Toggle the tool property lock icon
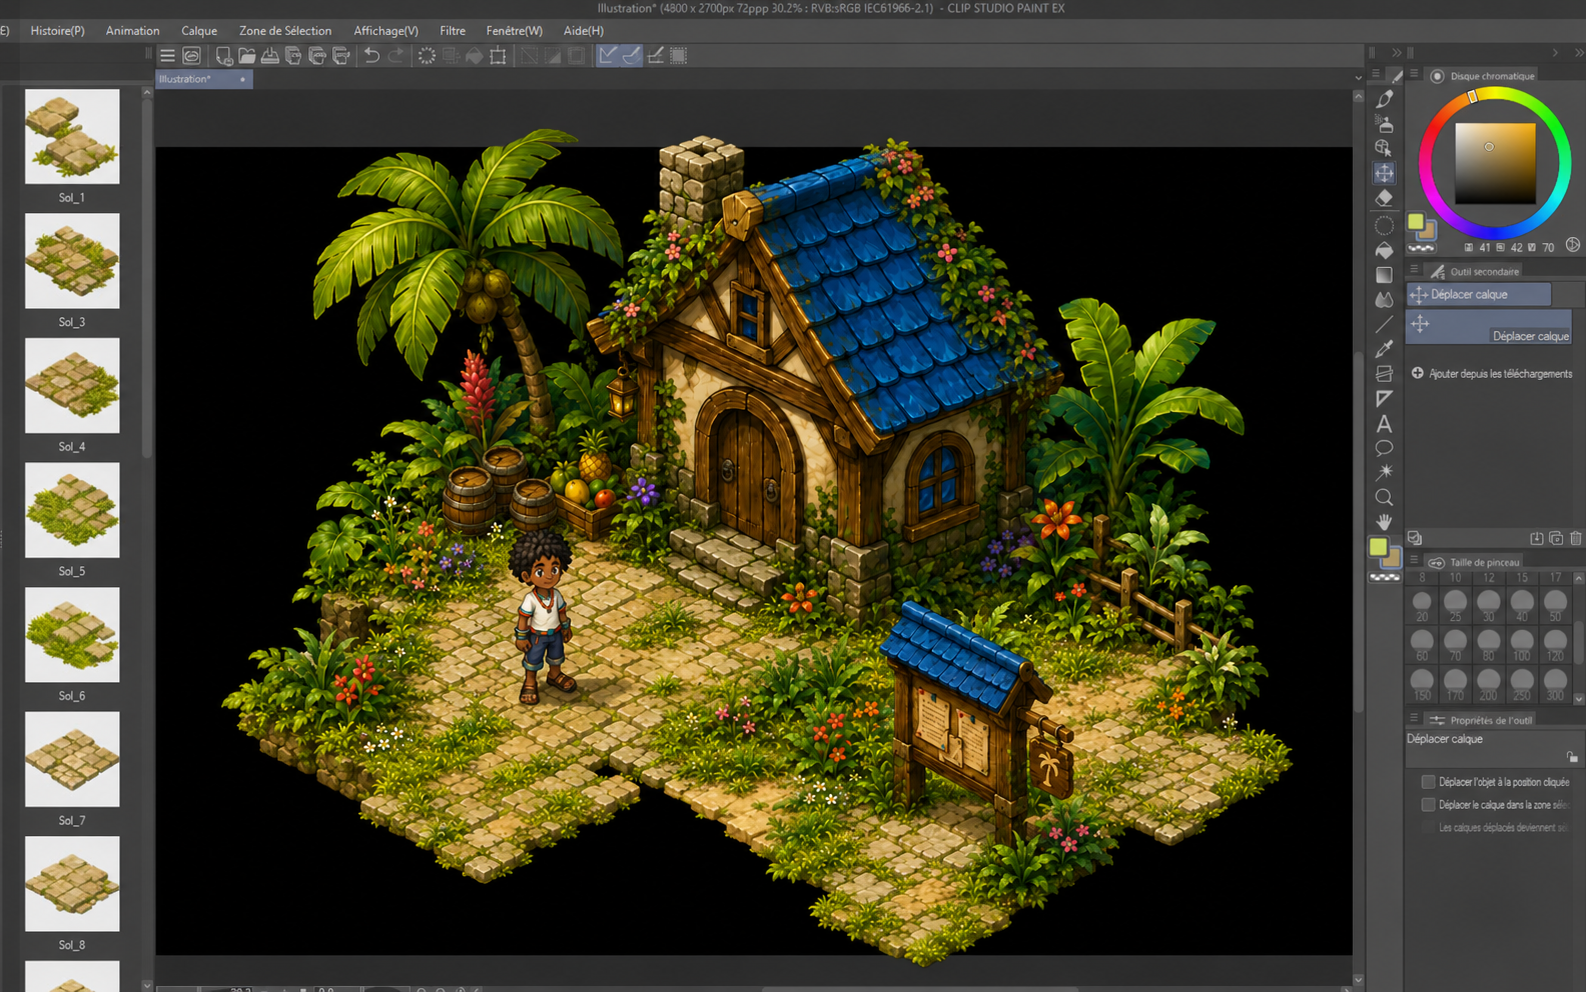 point(1572,757)
